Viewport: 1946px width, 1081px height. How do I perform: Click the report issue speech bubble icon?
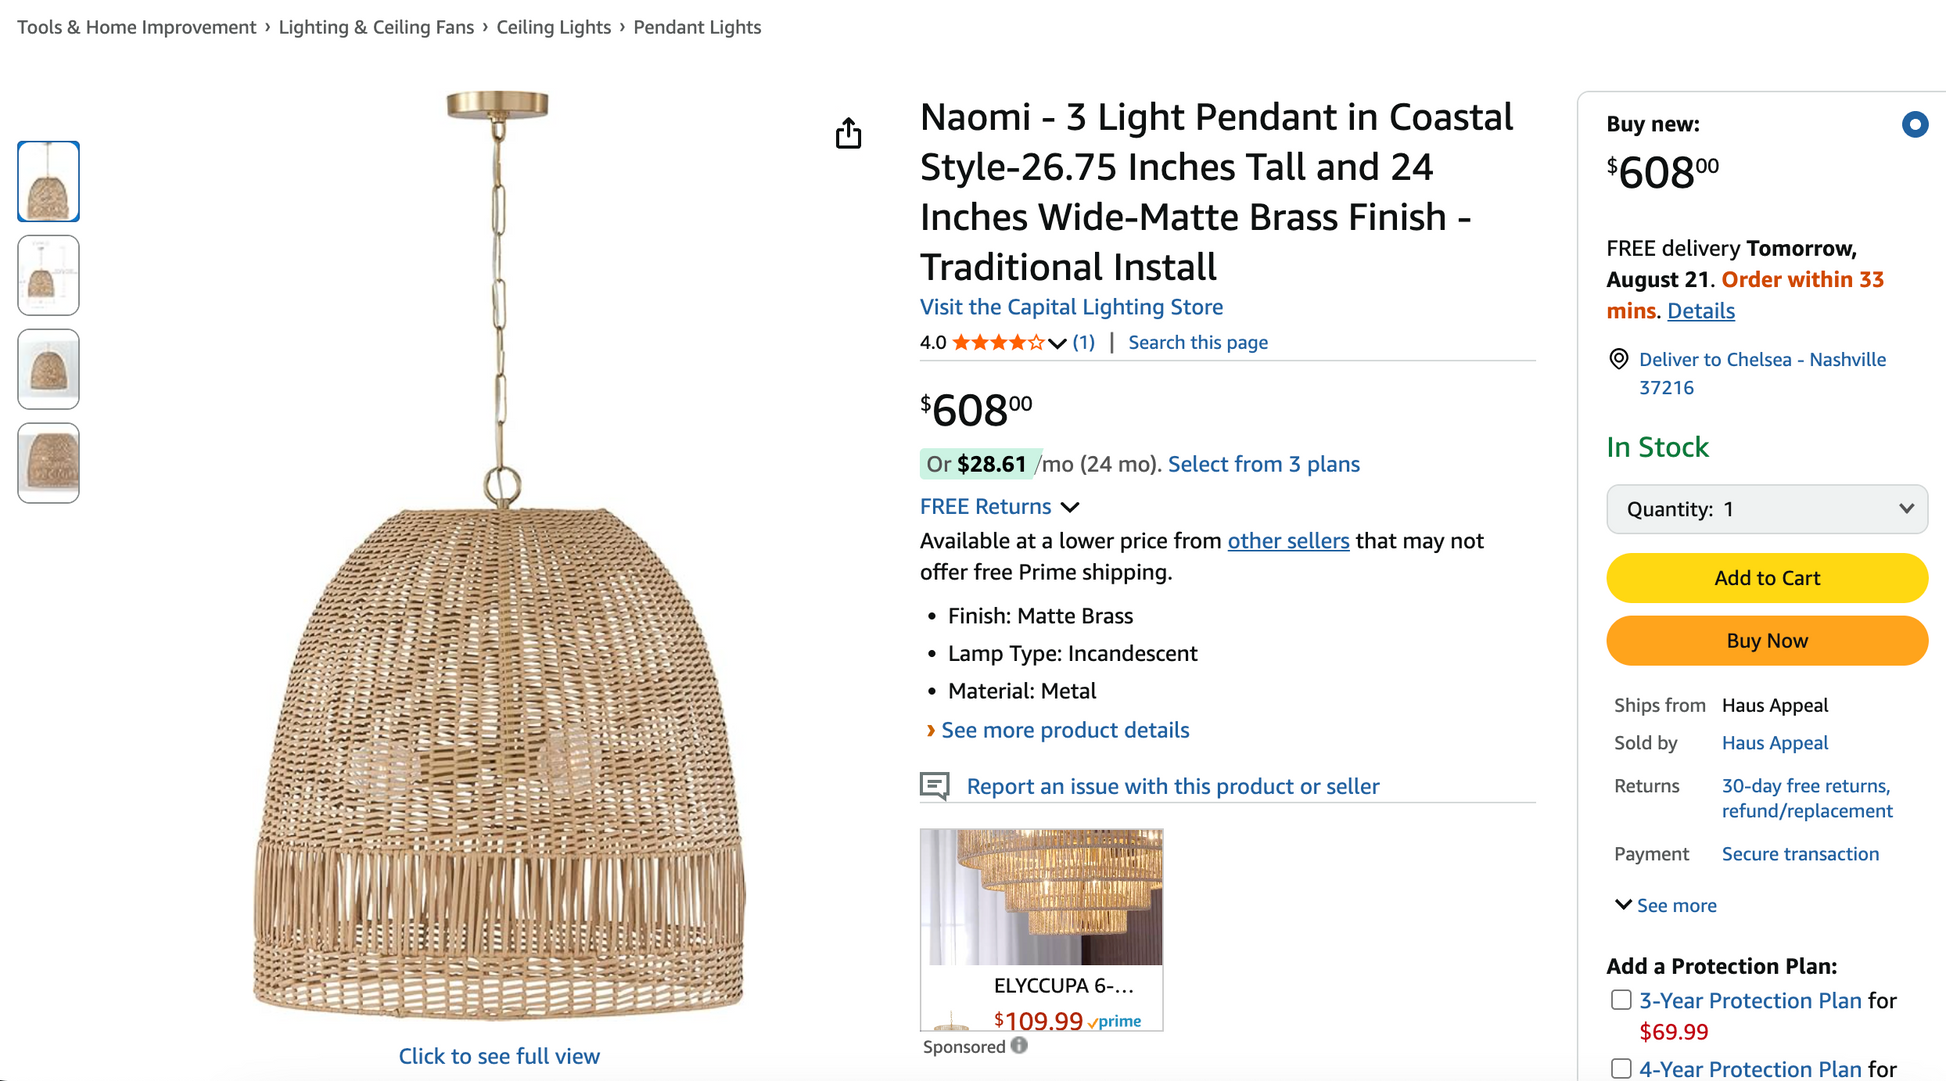[935, 786]
